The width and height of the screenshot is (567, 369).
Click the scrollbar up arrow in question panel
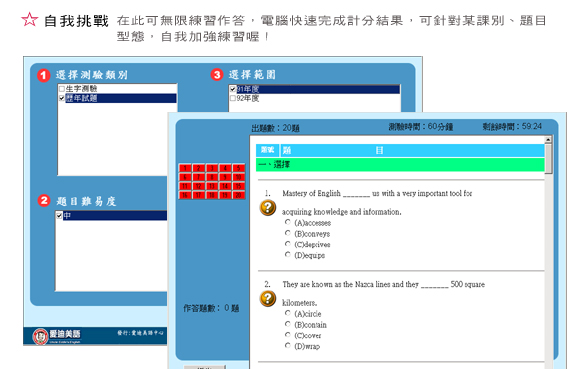[x=548, y=140]
